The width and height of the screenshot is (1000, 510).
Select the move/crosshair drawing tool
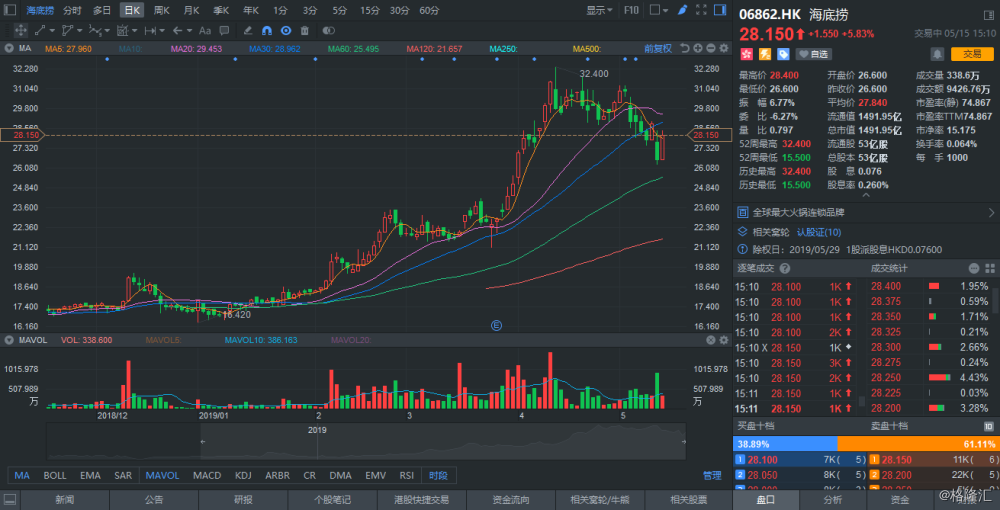pyautogui.click(x=20, y=30)
